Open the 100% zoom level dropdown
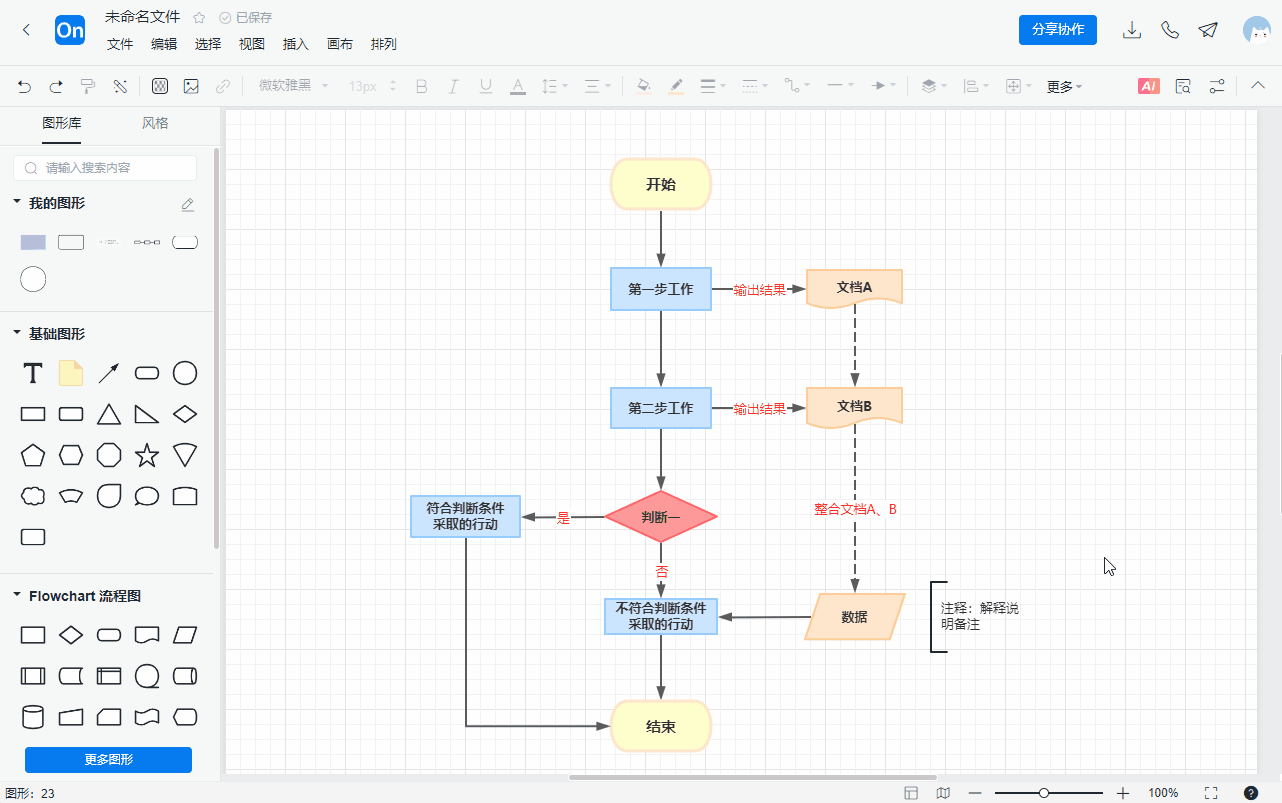 [x=1163, y=793]
